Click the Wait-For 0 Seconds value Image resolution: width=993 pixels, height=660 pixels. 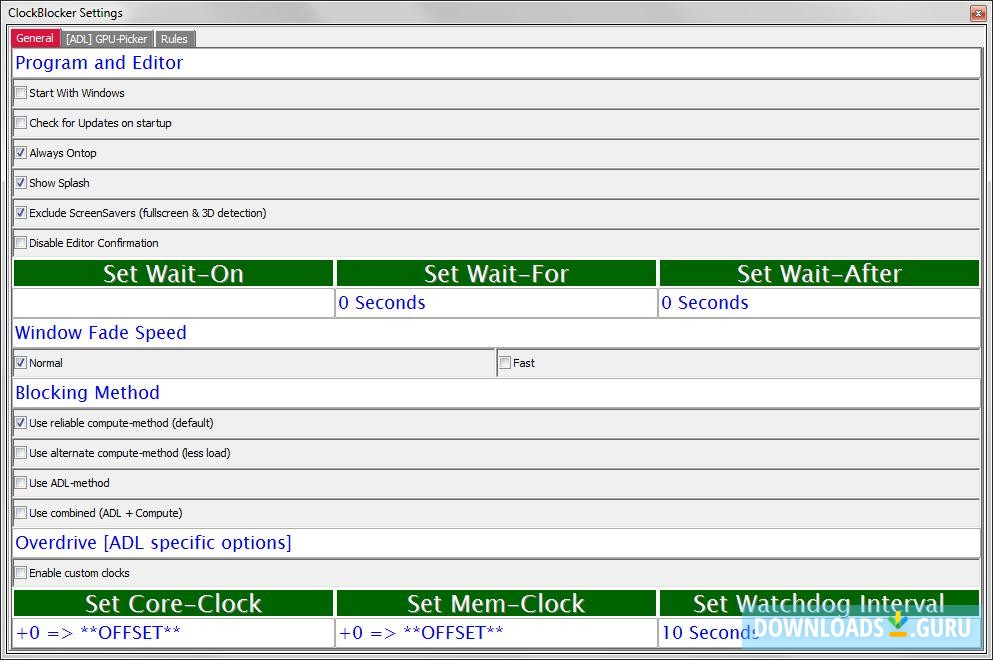[496, 303]
